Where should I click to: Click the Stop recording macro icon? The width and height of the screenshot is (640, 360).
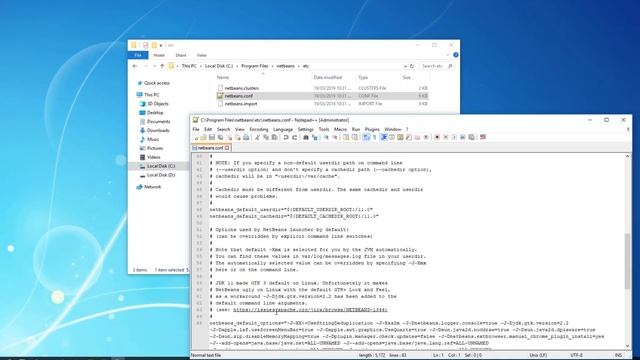click(x=445, y=138)
